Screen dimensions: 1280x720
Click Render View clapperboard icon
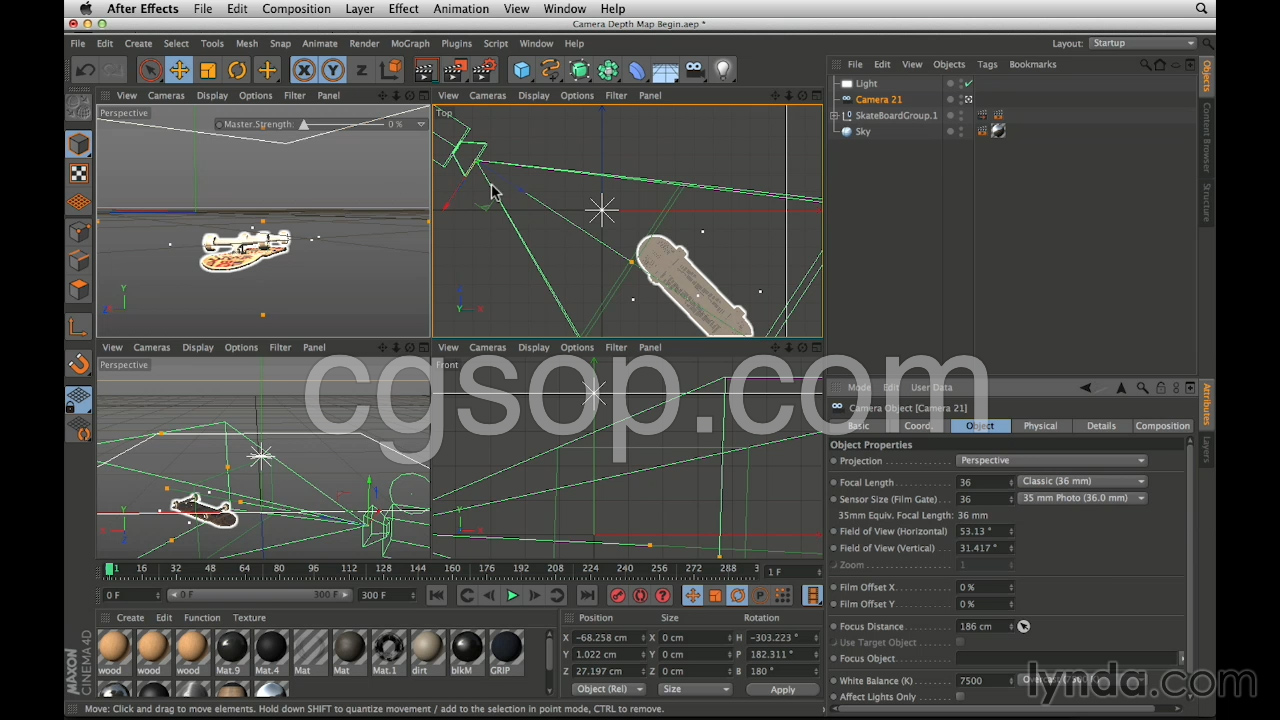(x=425, y=70)
